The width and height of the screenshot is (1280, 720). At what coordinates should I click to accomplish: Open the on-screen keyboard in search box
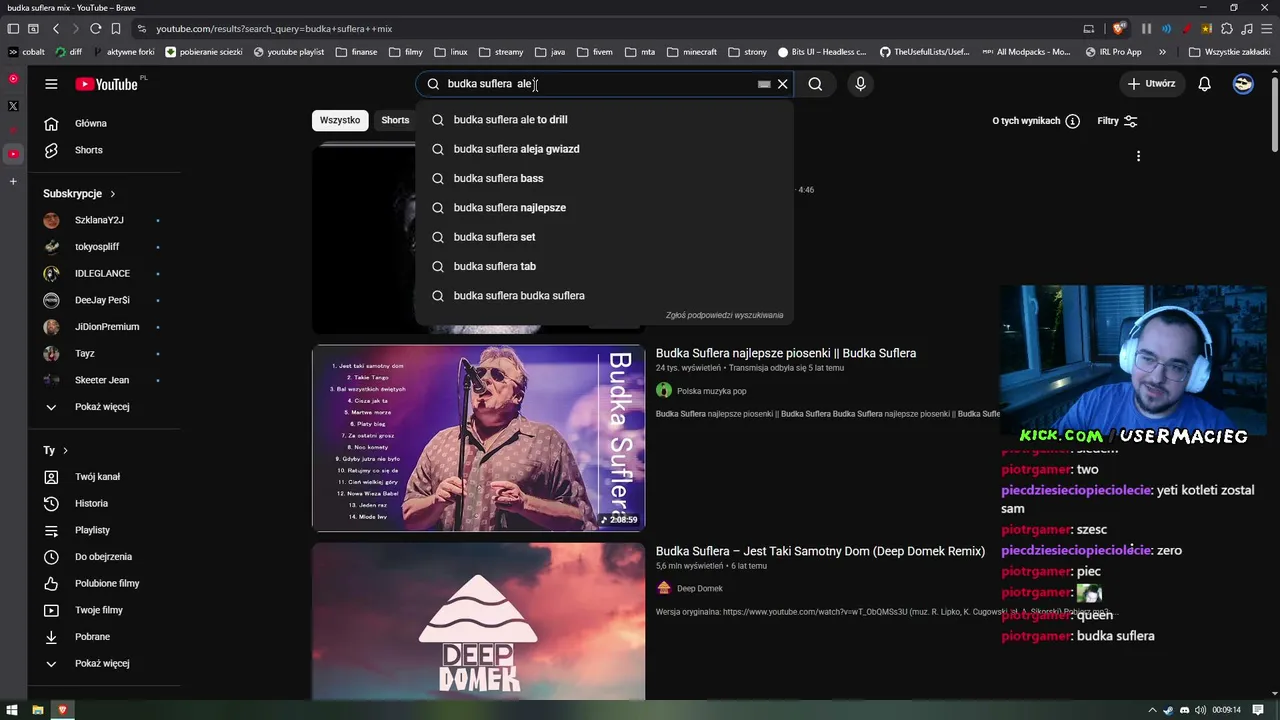(764, 84)
